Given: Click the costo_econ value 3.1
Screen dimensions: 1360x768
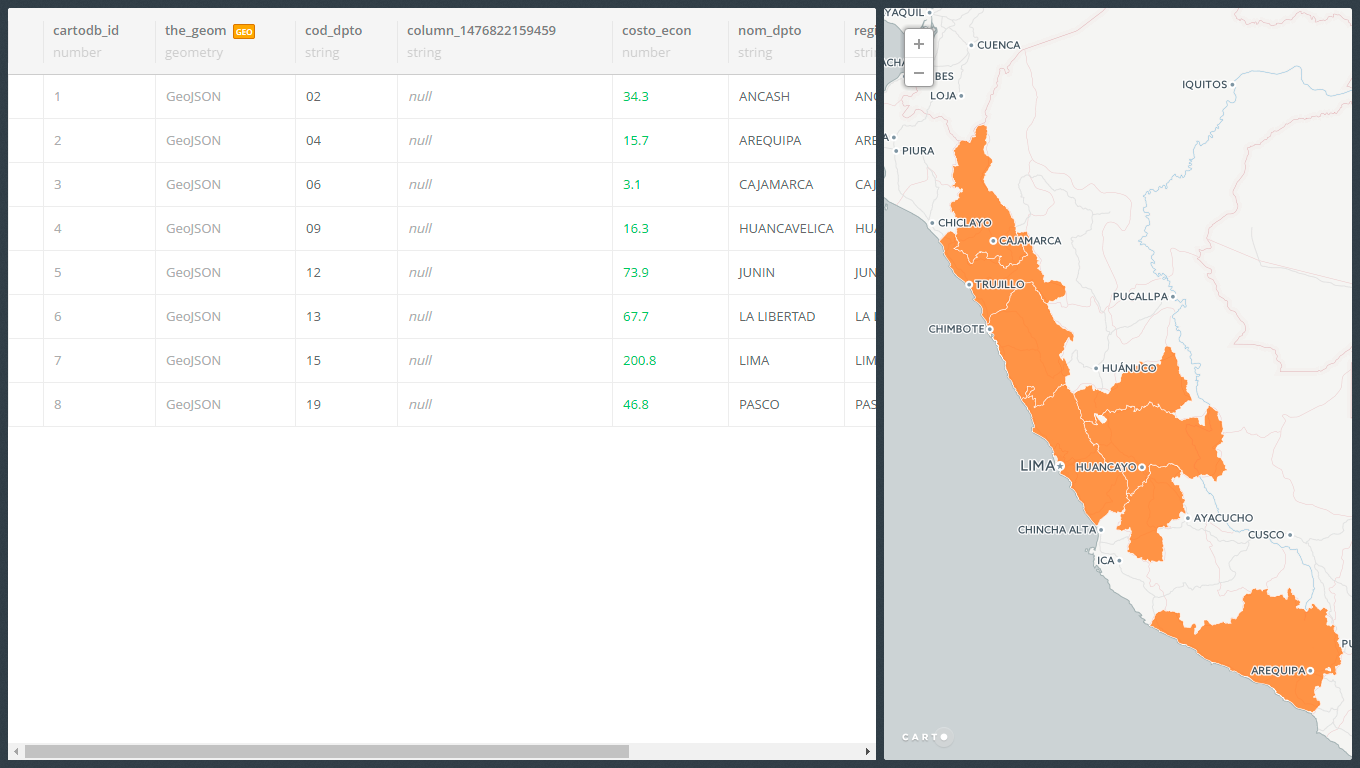Looking at the screenshot, I should [x=632, y=185].
